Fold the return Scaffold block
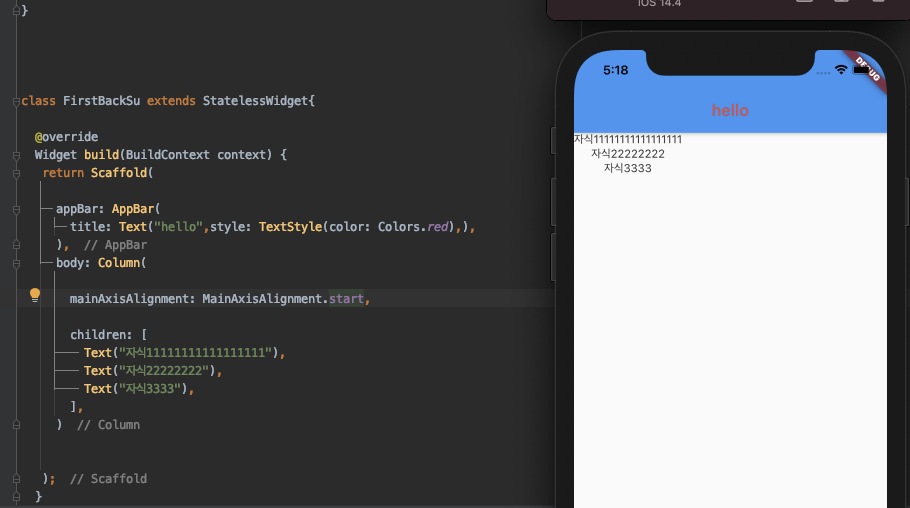 tap(16, 174)
